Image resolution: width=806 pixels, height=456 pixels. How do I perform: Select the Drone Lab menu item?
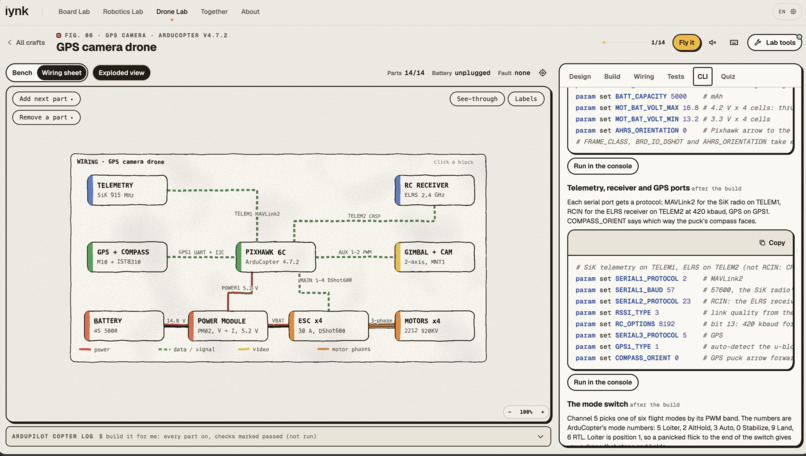pyautogui.click(x=172, y=11)
